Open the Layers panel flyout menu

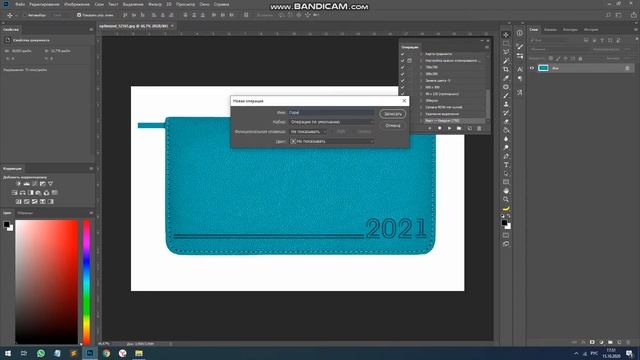point(636,29)
